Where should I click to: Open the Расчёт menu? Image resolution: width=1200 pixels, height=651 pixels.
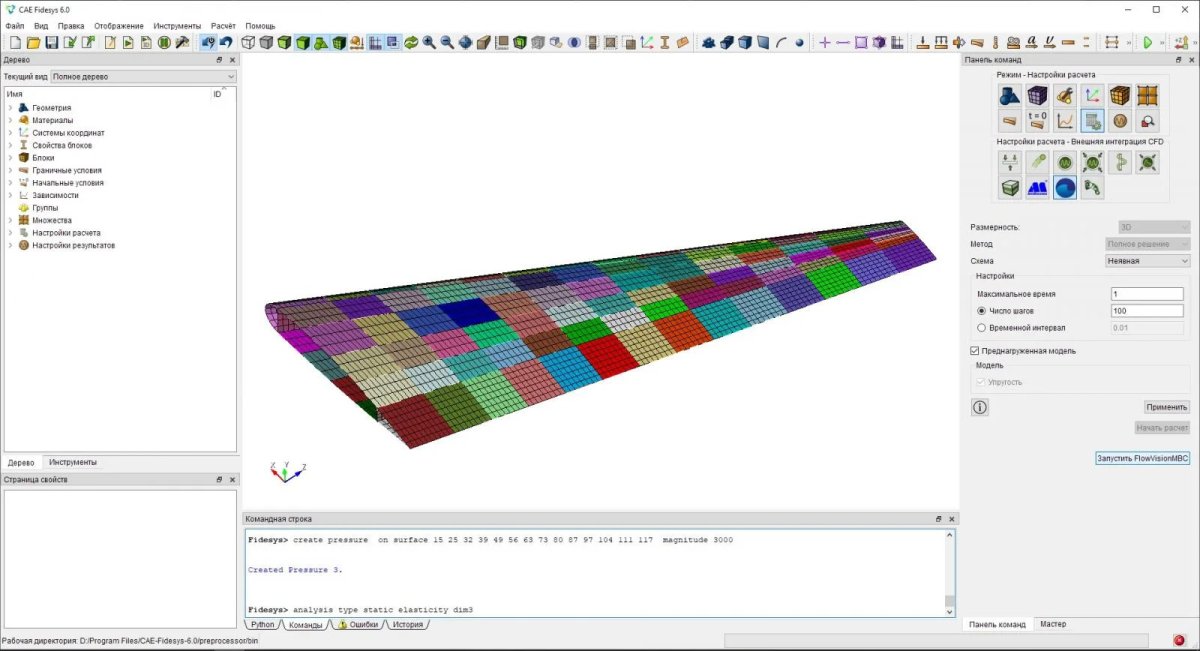tap(223, 25)
